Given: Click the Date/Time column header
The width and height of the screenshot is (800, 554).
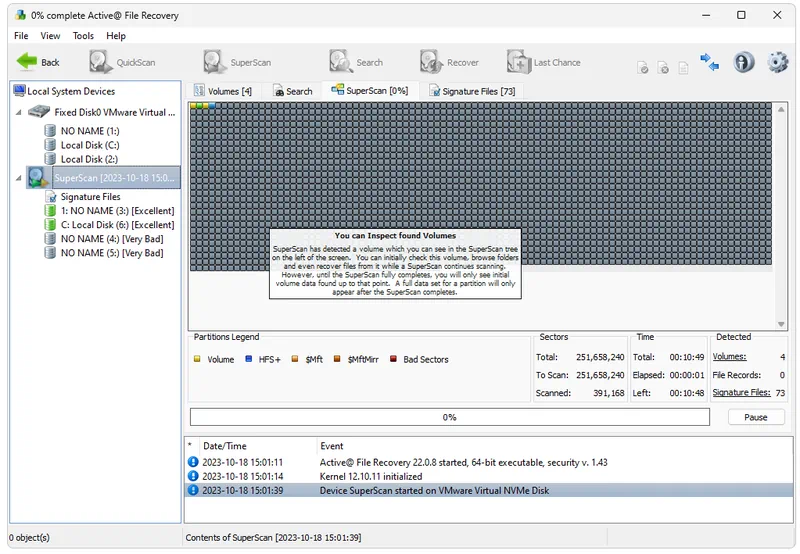Looking at the screenshot, I should 224,446.
